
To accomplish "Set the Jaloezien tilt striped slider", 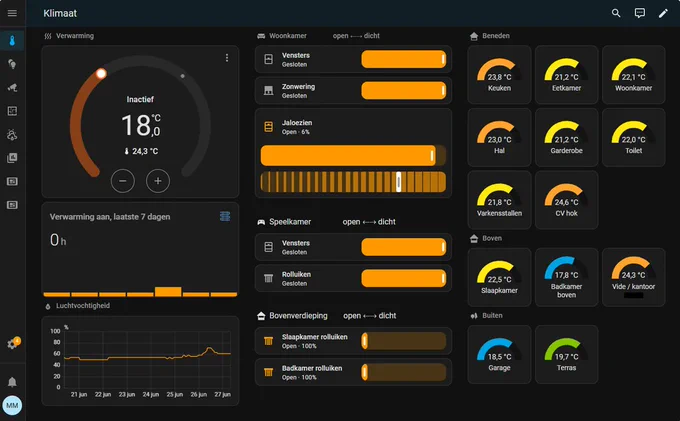I will [353, 182].
